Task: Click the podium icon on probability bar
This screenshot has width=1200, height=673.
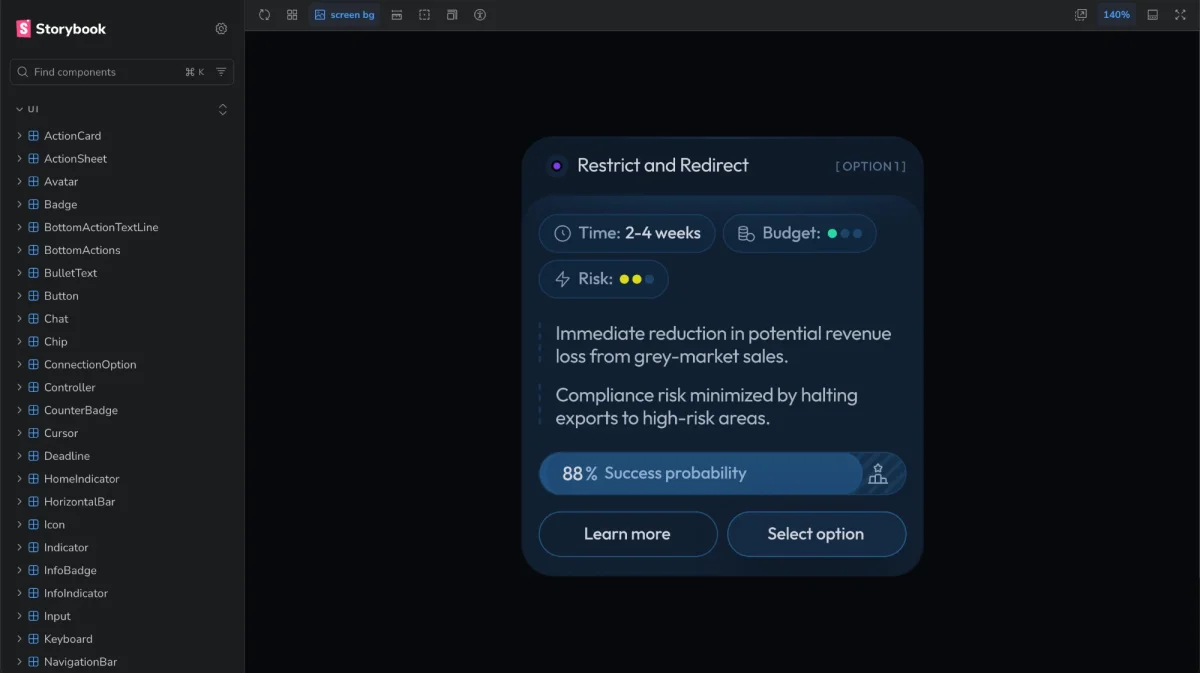Action: point(878,474)
